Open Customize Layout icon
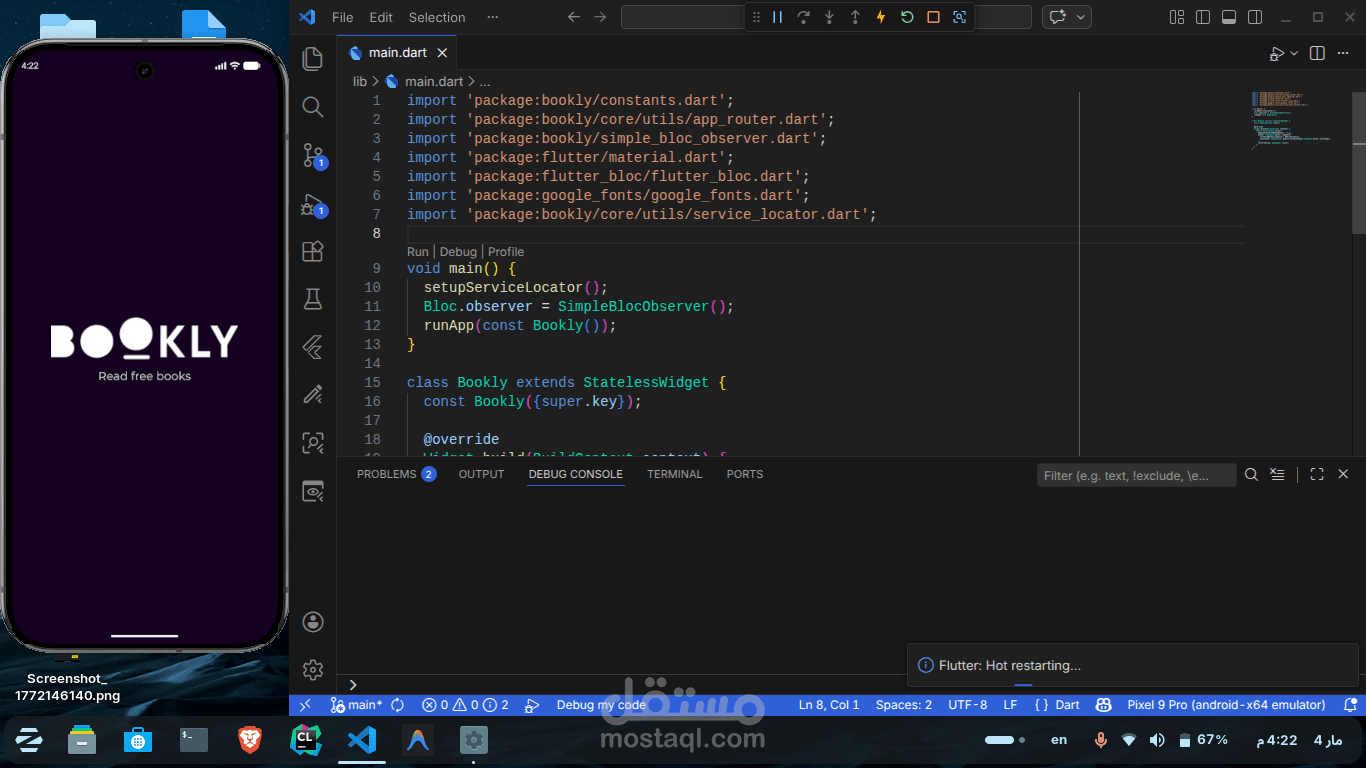The width and height of the screenshot is (1366, 768). pyautogui.click(x=1176, y=17)
